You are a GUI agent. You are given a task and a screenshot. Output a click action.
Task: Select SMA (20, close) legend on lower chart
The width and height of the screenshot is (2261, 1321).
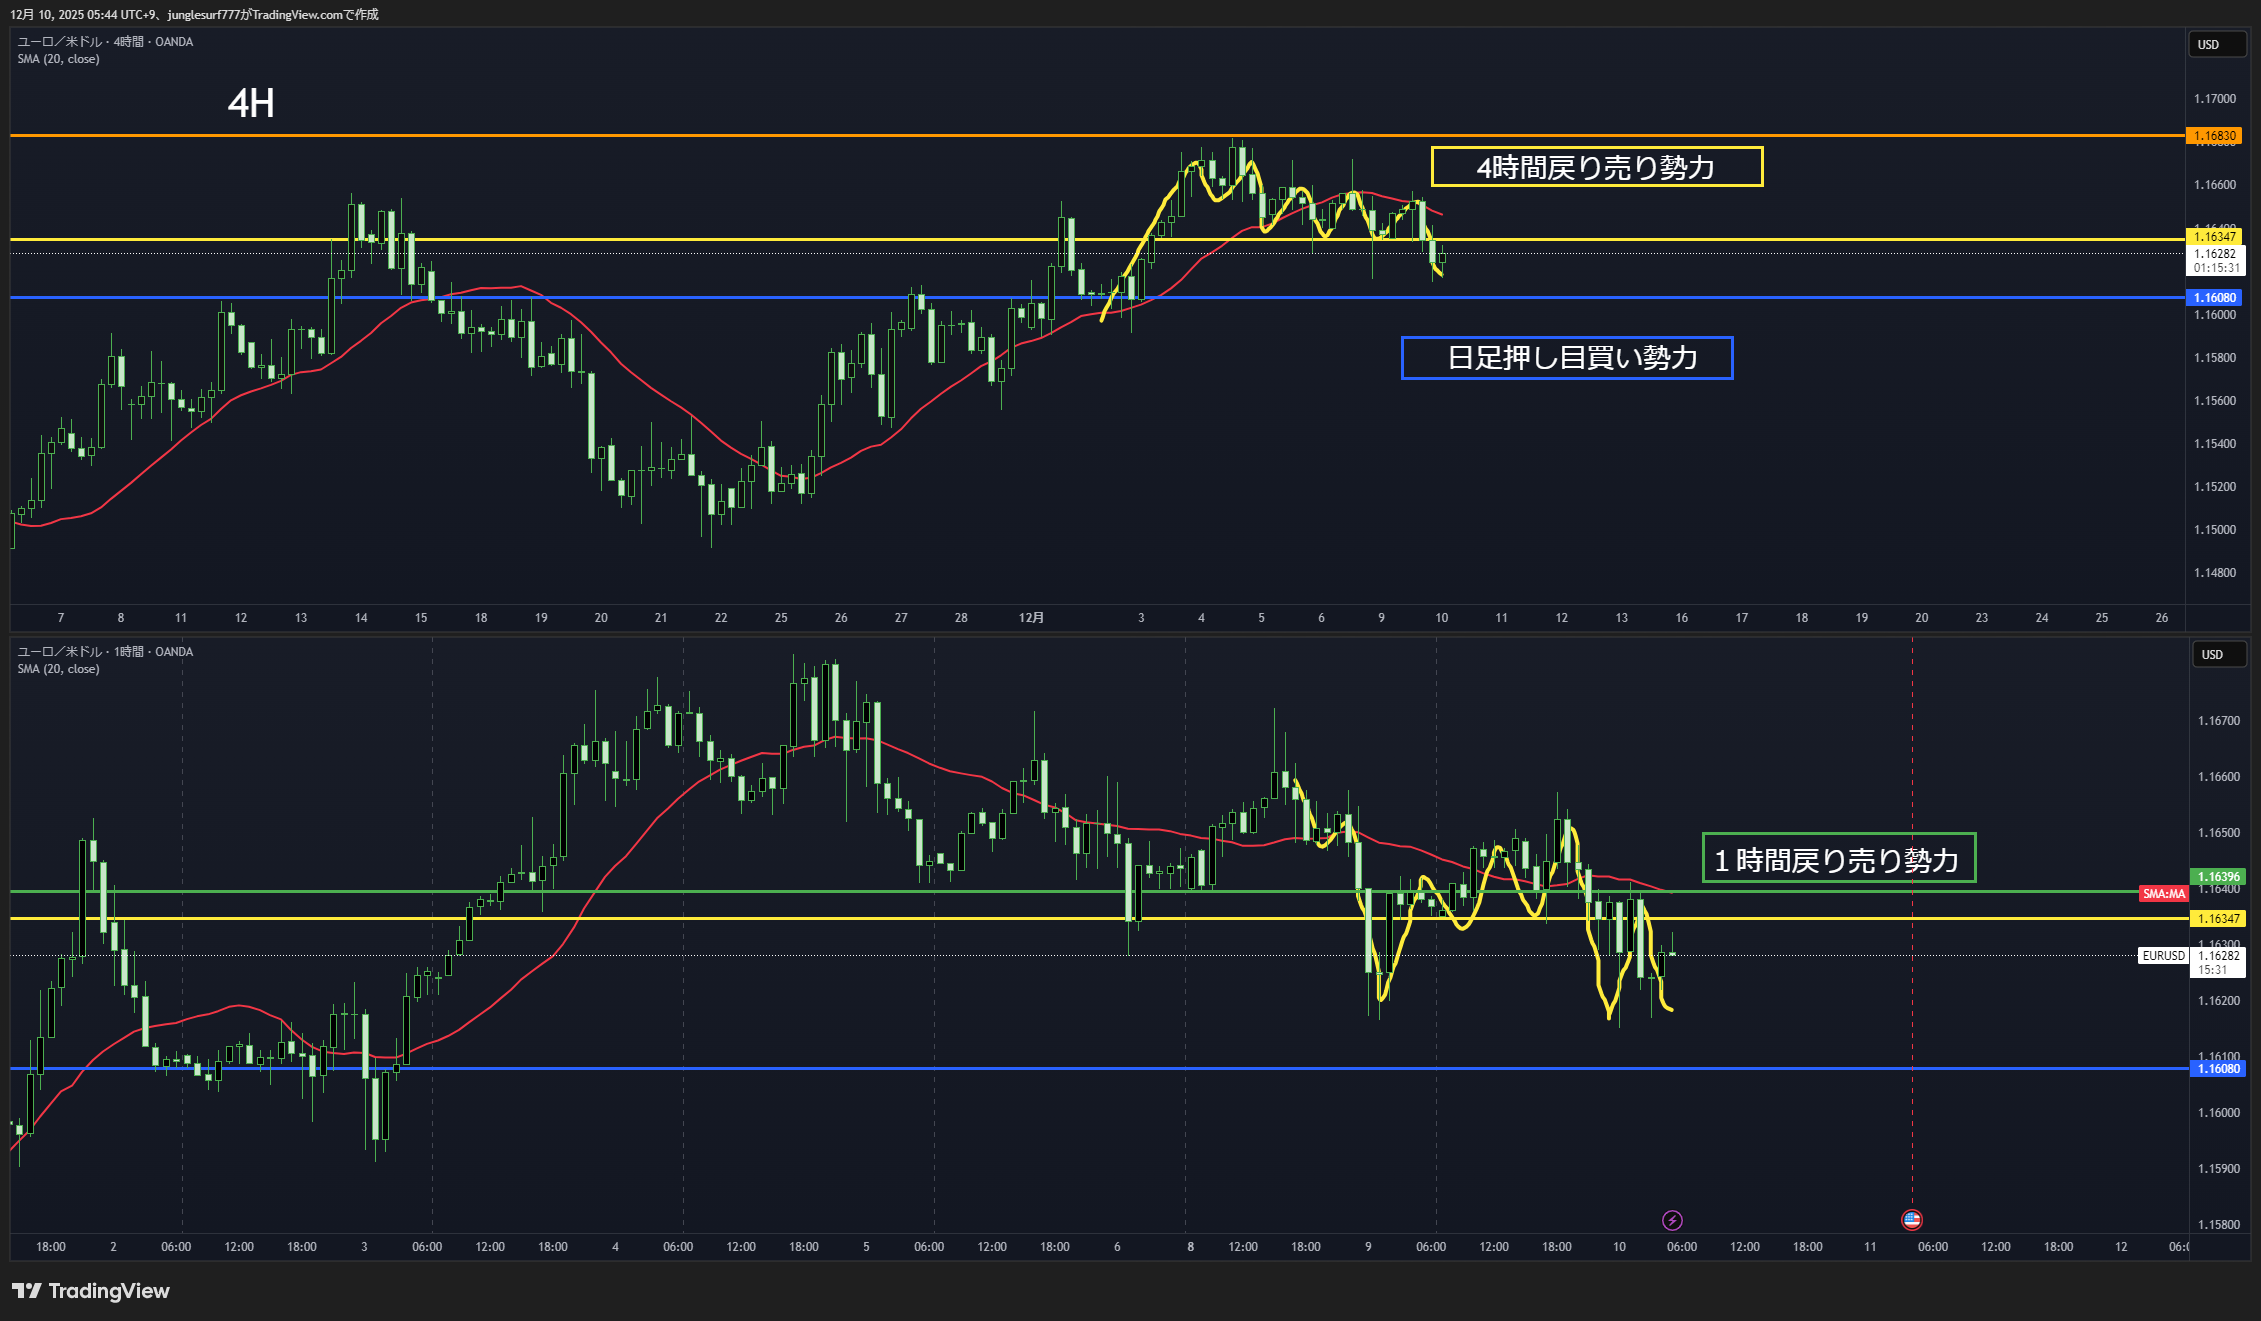coord(58,669)
